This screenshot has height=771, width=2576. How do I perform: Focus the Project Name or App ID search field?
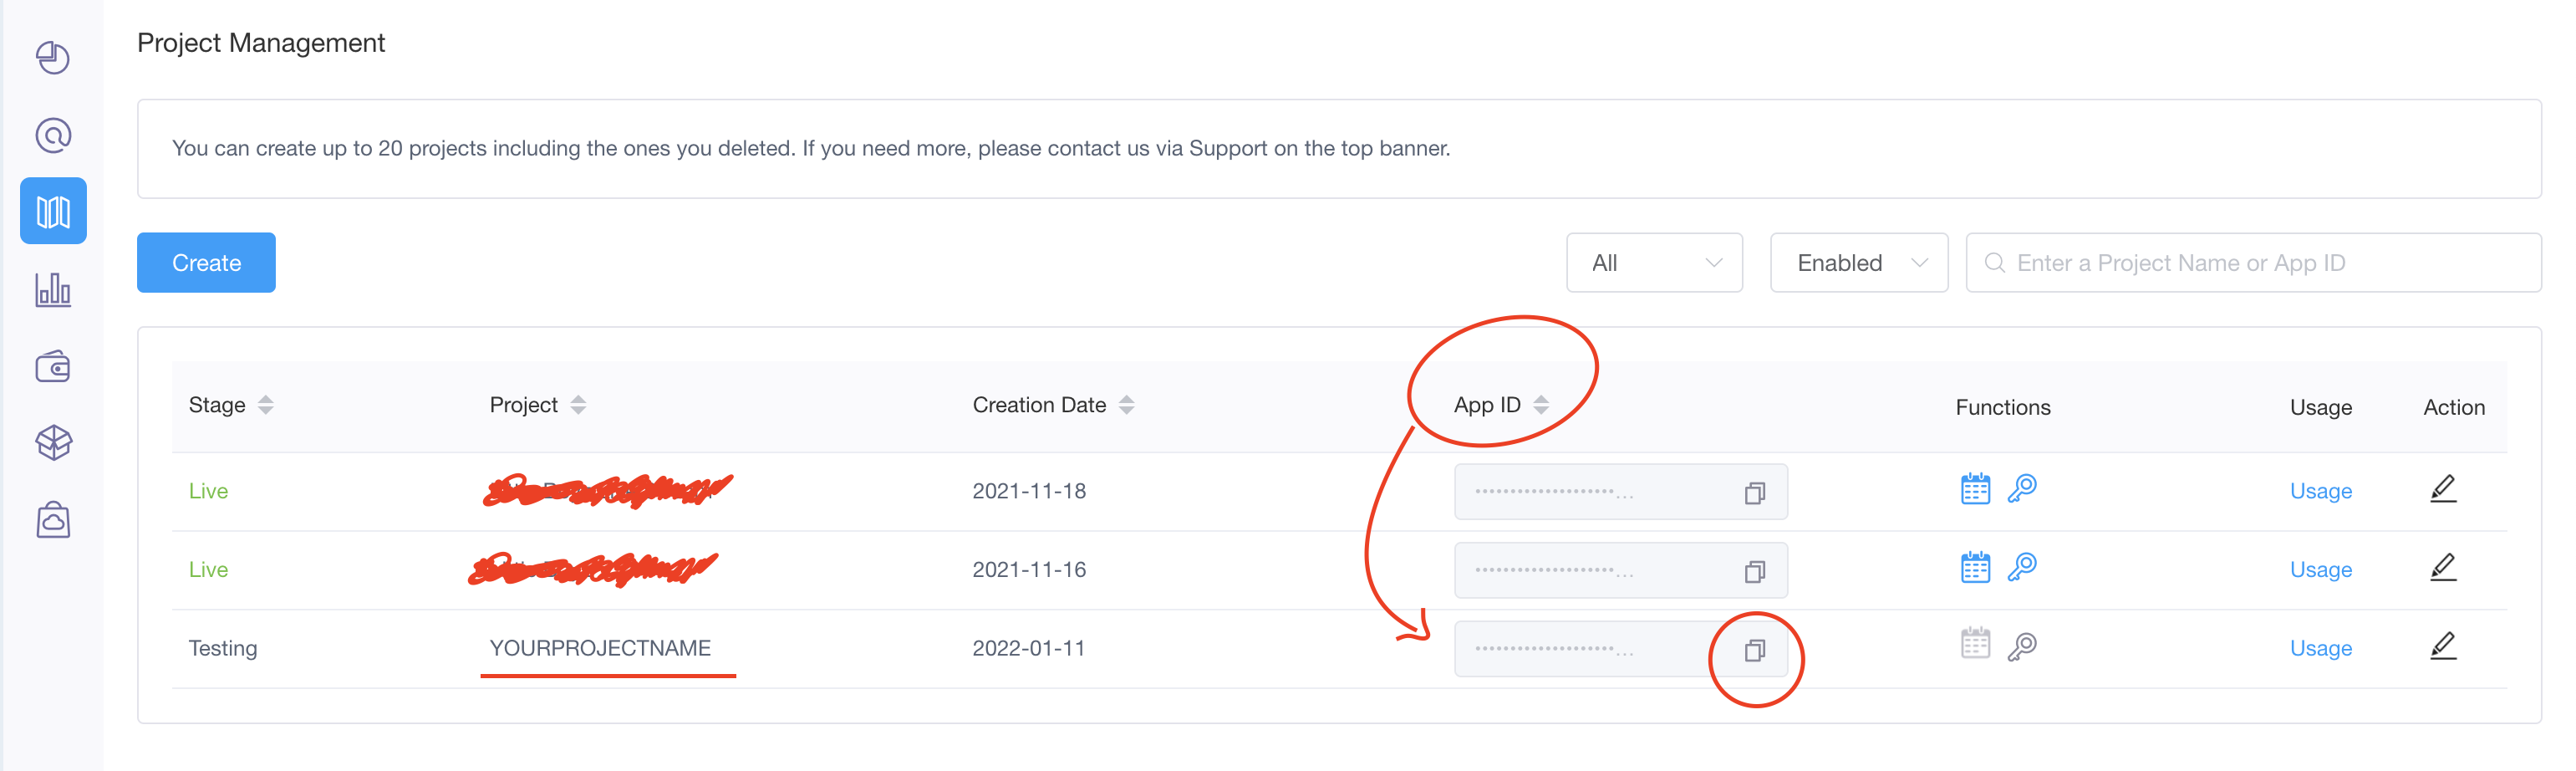coord(2260,263)
